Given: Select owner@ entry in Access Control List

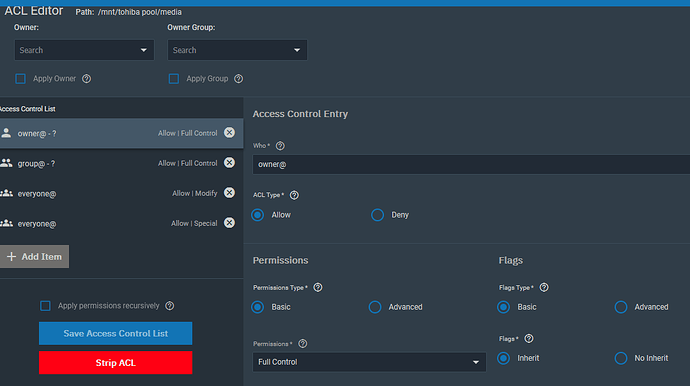Looking at the screenshot, I should click(x=121, y=133).
